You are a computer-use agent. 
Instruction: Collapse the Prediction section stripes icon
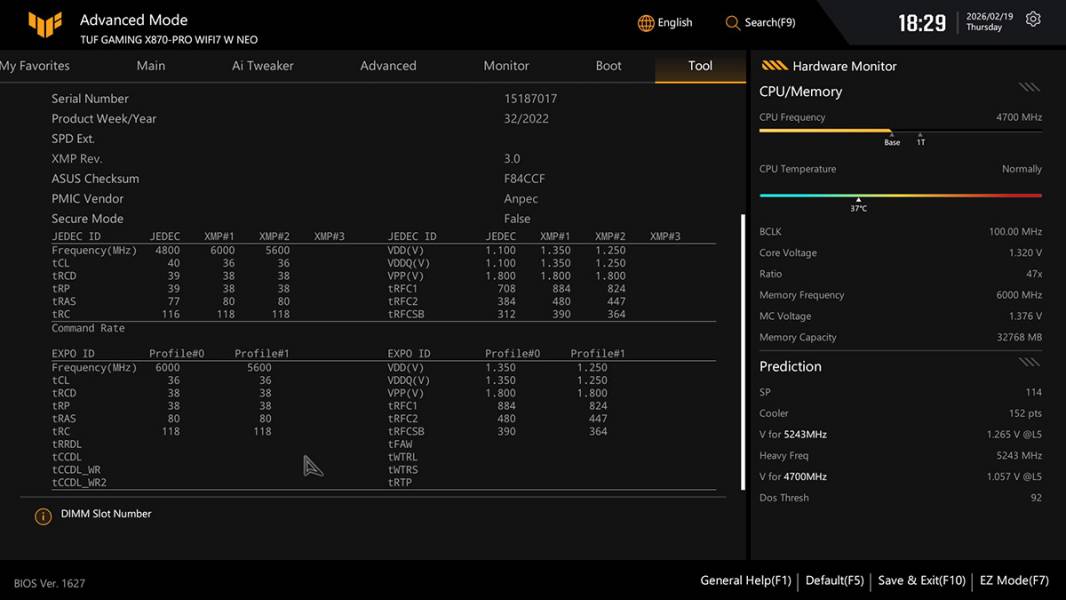point(1029,362)
